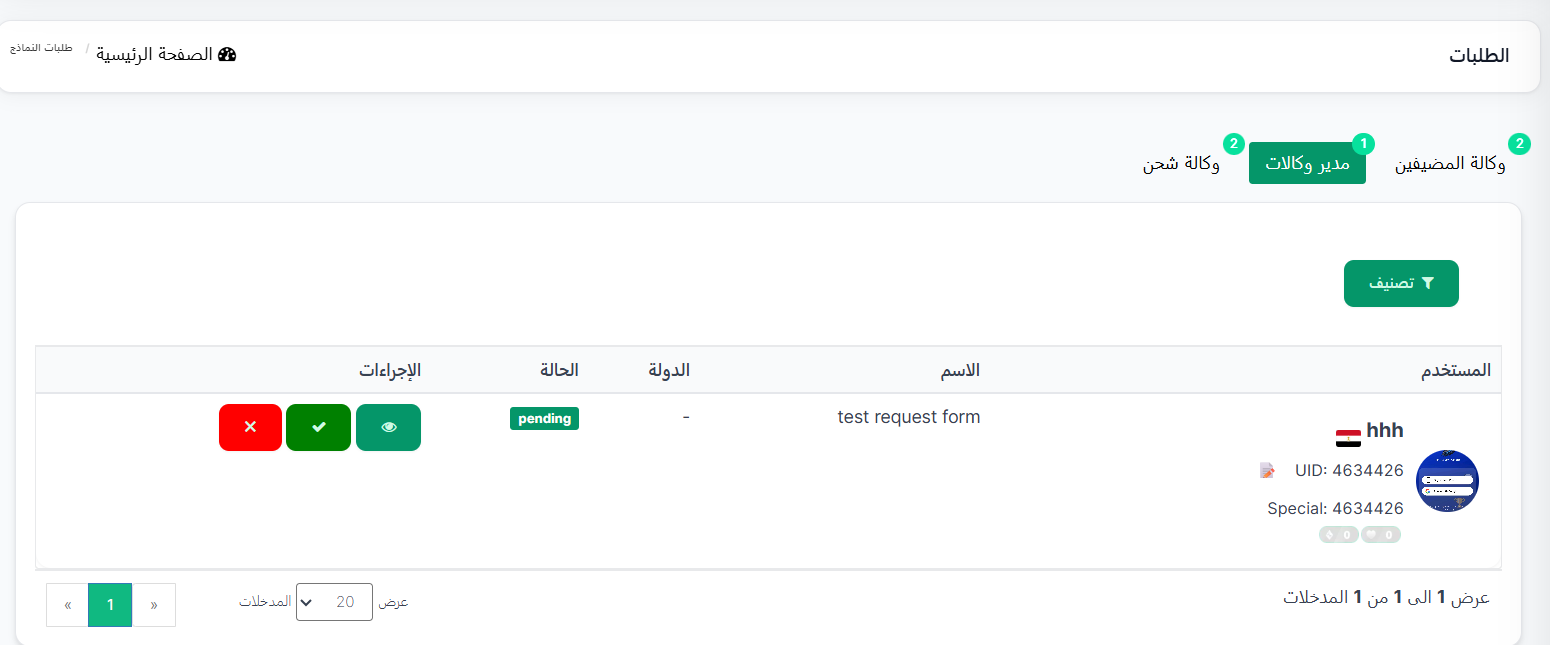Open الصفحة الرئيسية breadcrumb link
This screenshot has width=1550, height=645.
(x=154, y=54)
